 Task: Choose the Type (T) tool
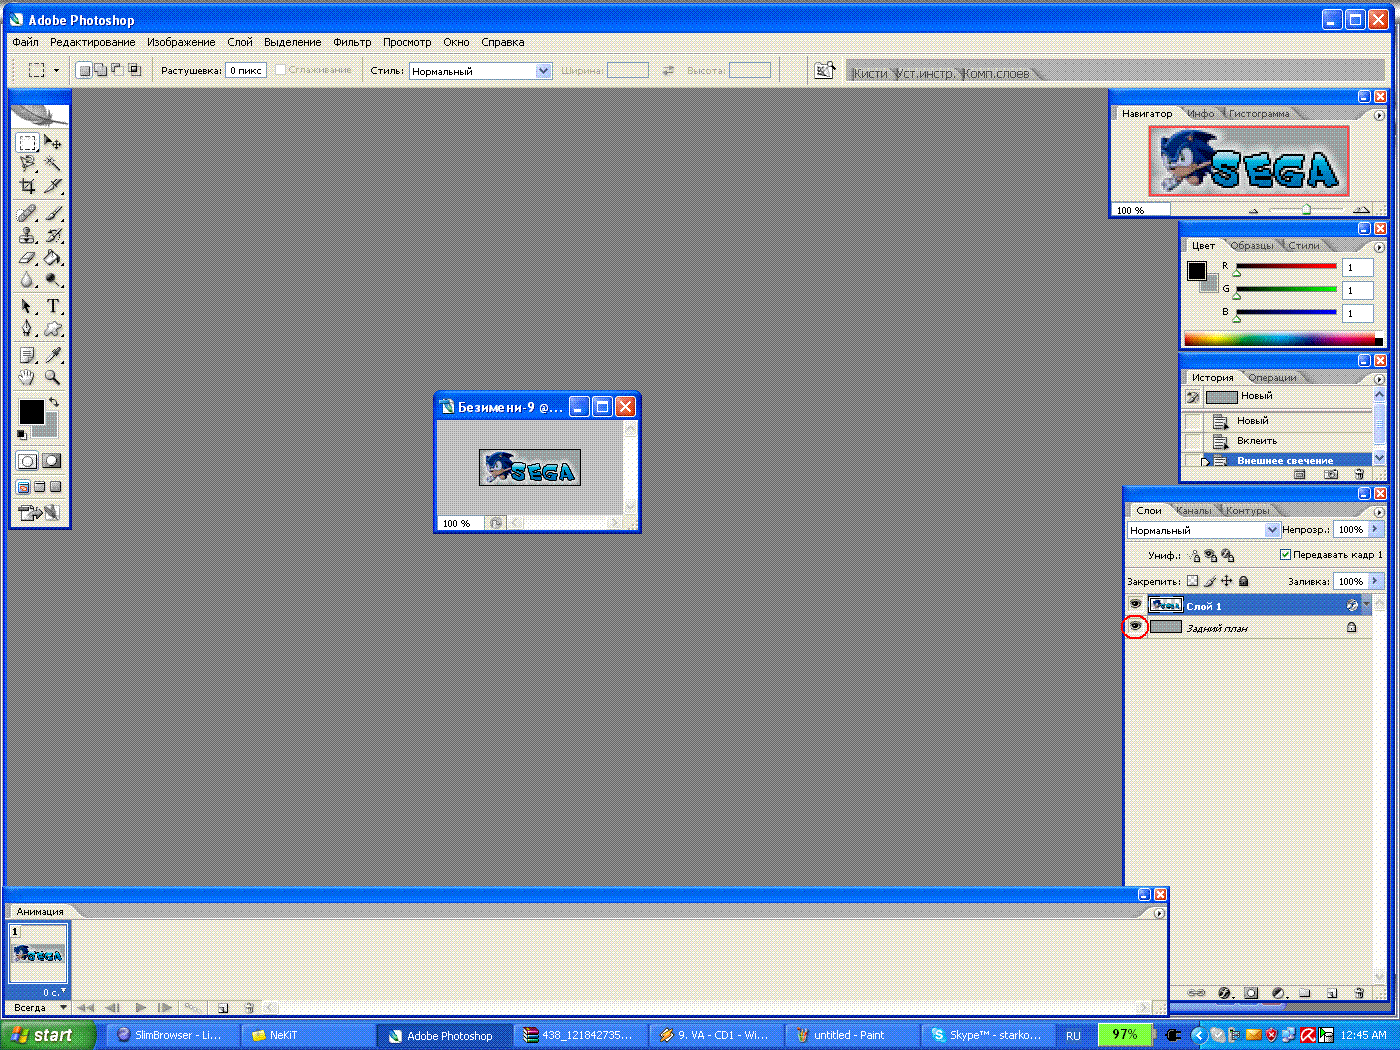(53, 306)
